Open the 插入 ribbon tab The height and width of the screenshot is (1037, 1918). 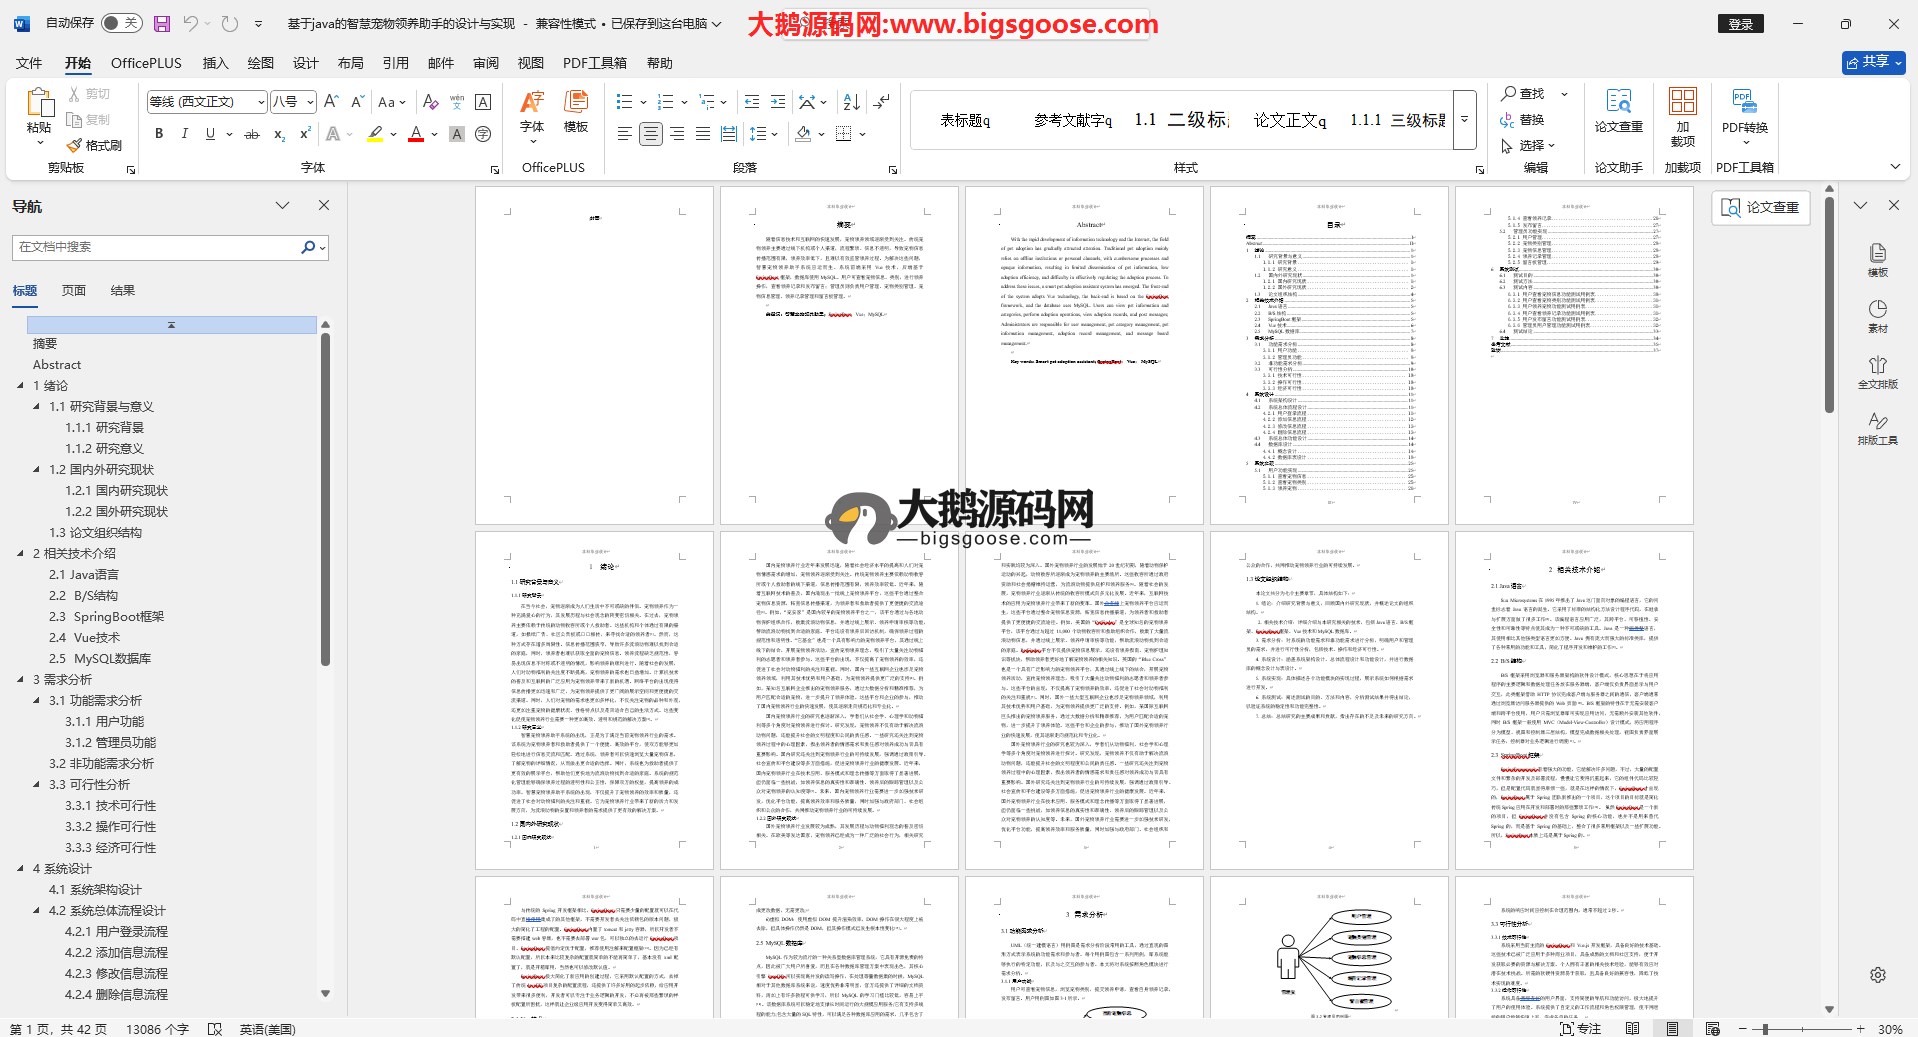pos(215,63)
